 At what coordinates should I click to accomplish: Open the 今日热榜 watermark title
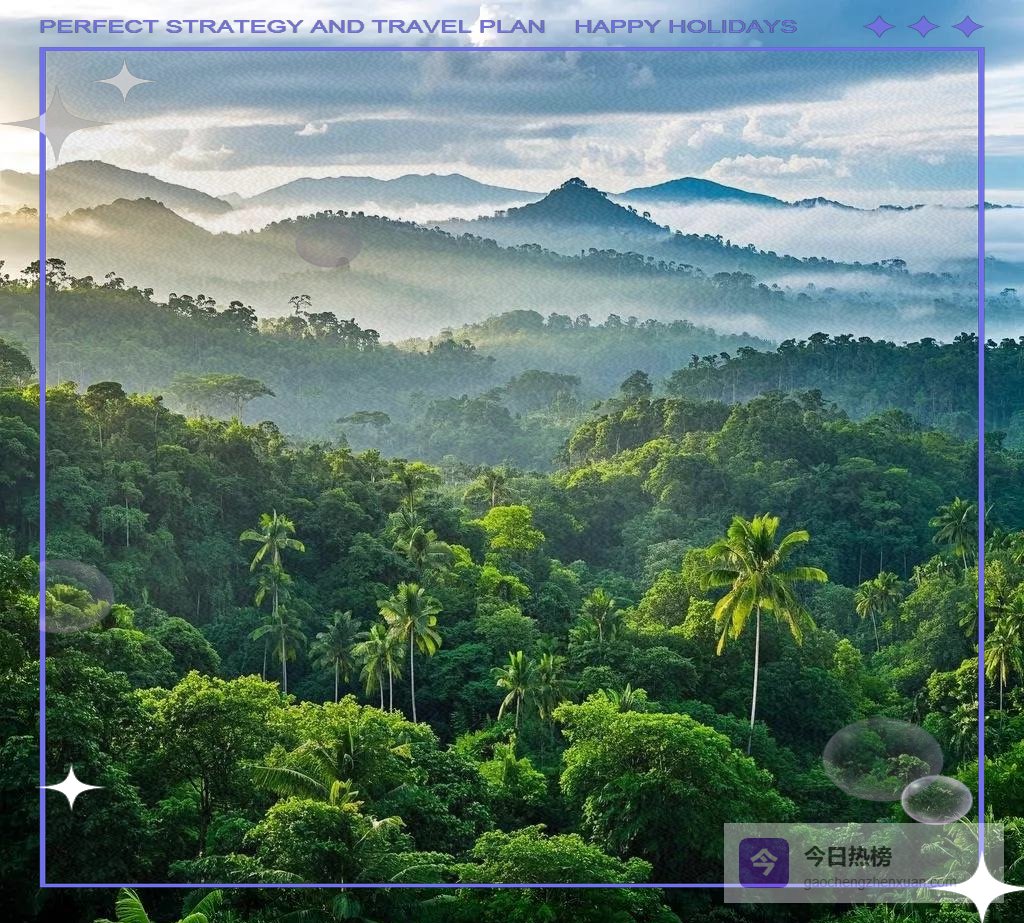pos(847,857)
